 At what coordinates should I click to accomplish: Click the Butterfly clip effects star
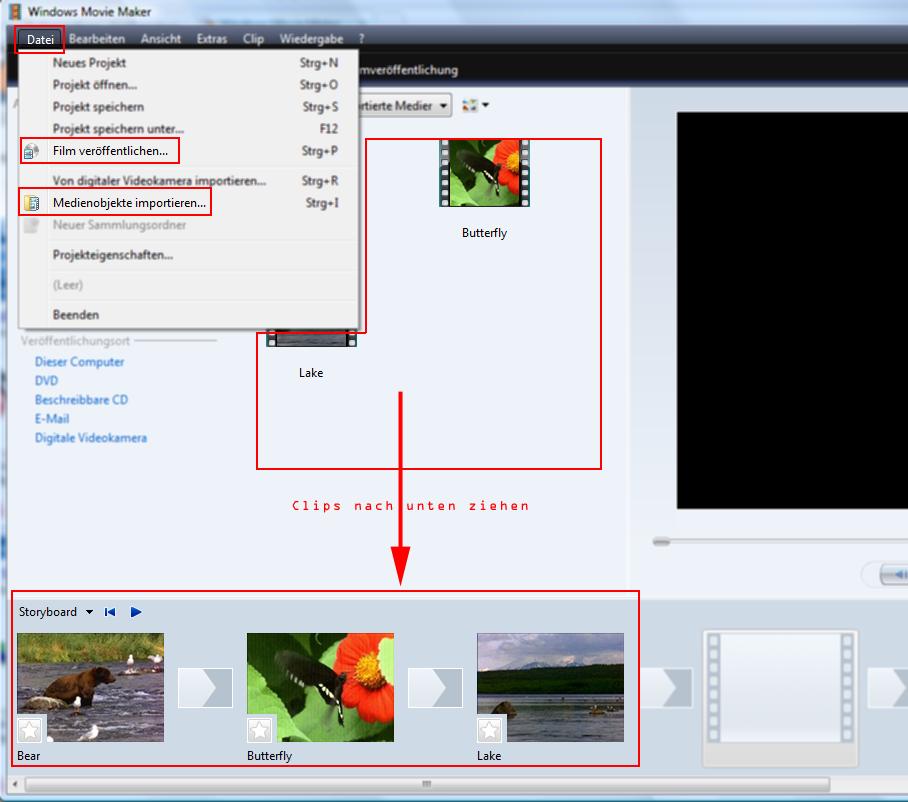[259, 730]
